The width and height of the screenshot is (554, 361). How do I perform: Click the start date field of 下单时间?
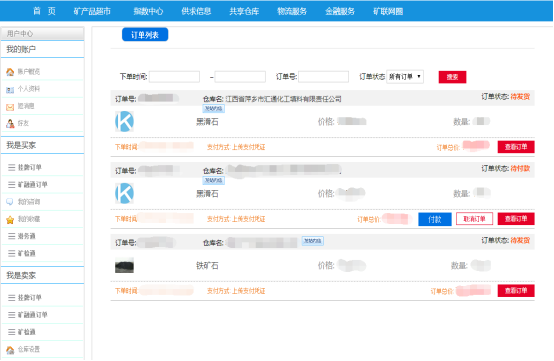tap(174, 77)
